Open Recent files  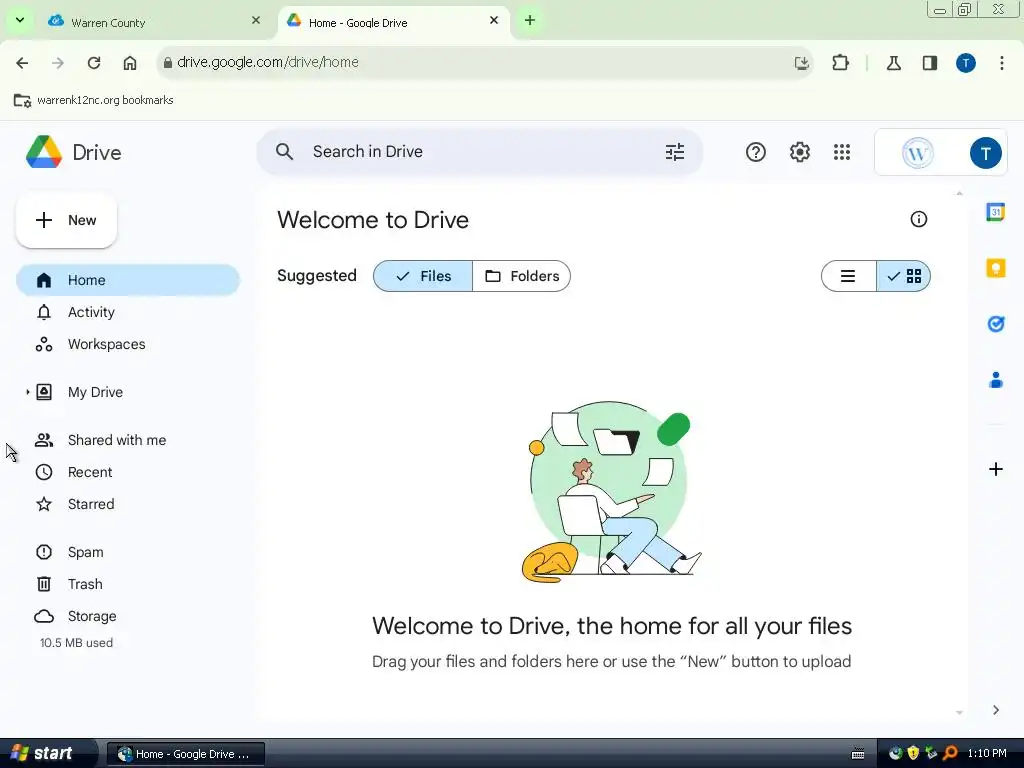pyautogui.click(x=128, y=472)
